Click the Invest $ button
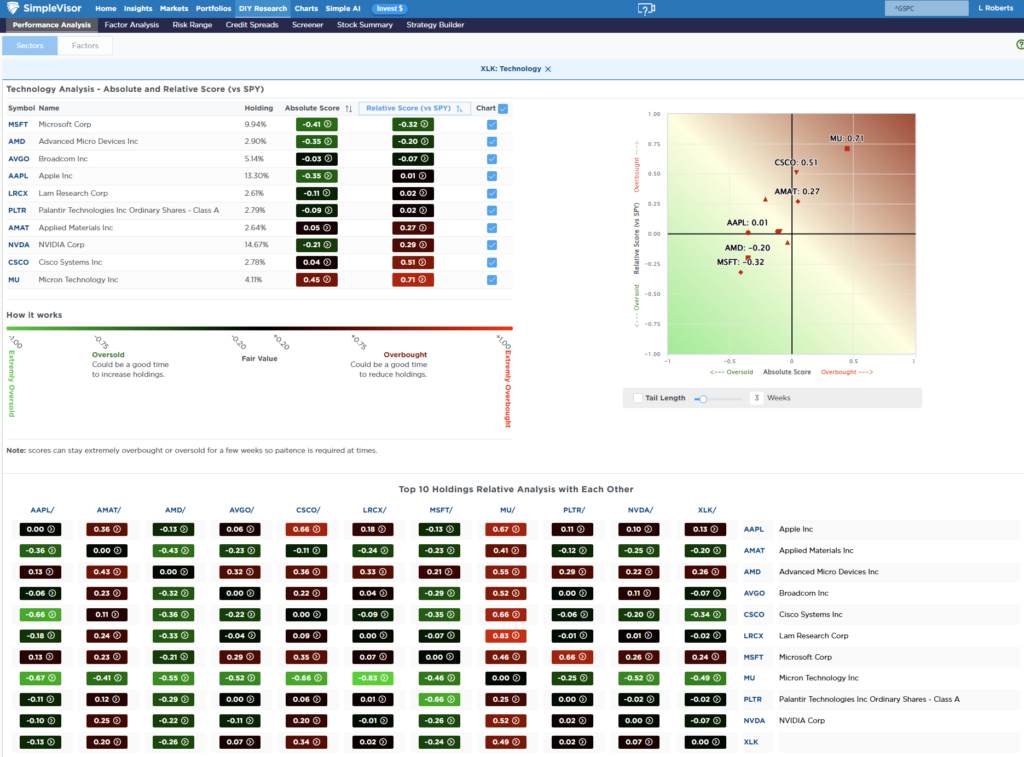This screenshot has width=1024, height=757. [x=389, y=8]
